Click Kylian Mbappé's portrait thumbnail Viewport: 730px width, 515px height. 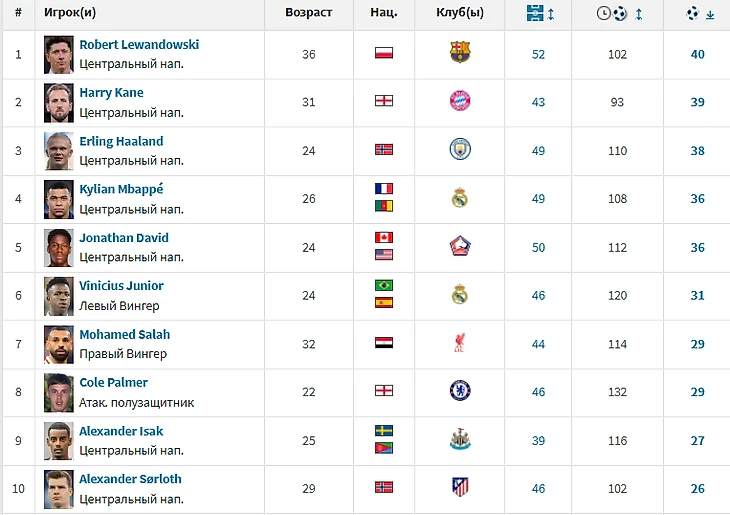(59, 199)
